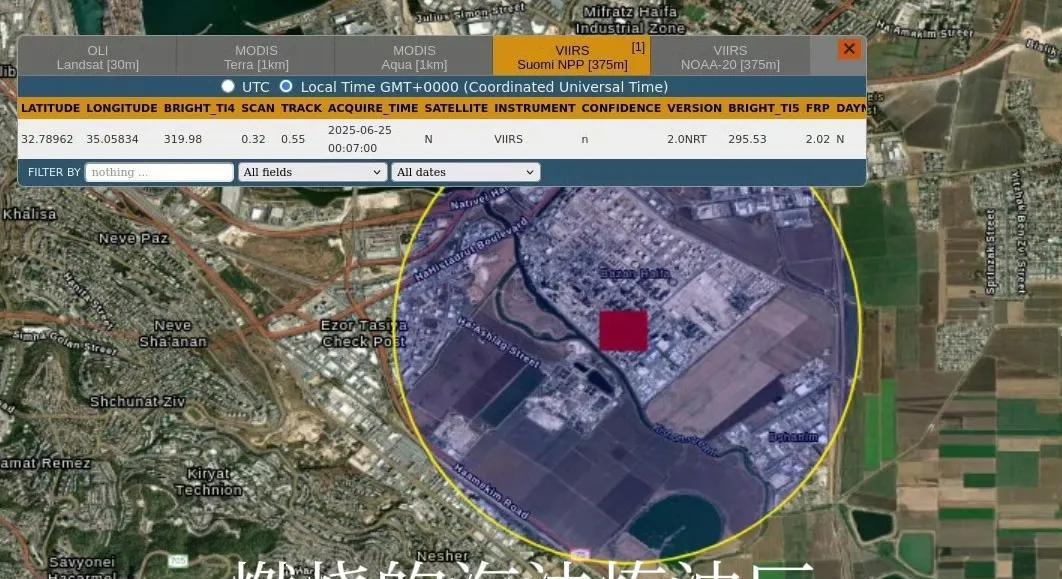Close the fire data popup panel
1062x579 pixels.
pyautogui.click(x=849, y=49)
